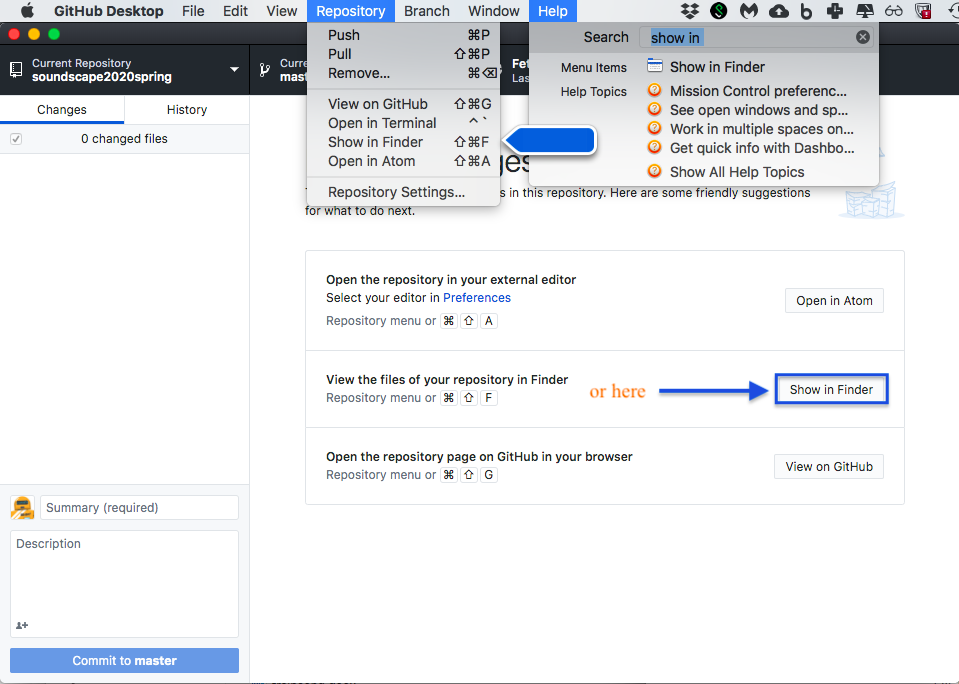This screenshot has height=684, width=959.
Task: Click the add co-authors icon in Description
Action: 22,625
